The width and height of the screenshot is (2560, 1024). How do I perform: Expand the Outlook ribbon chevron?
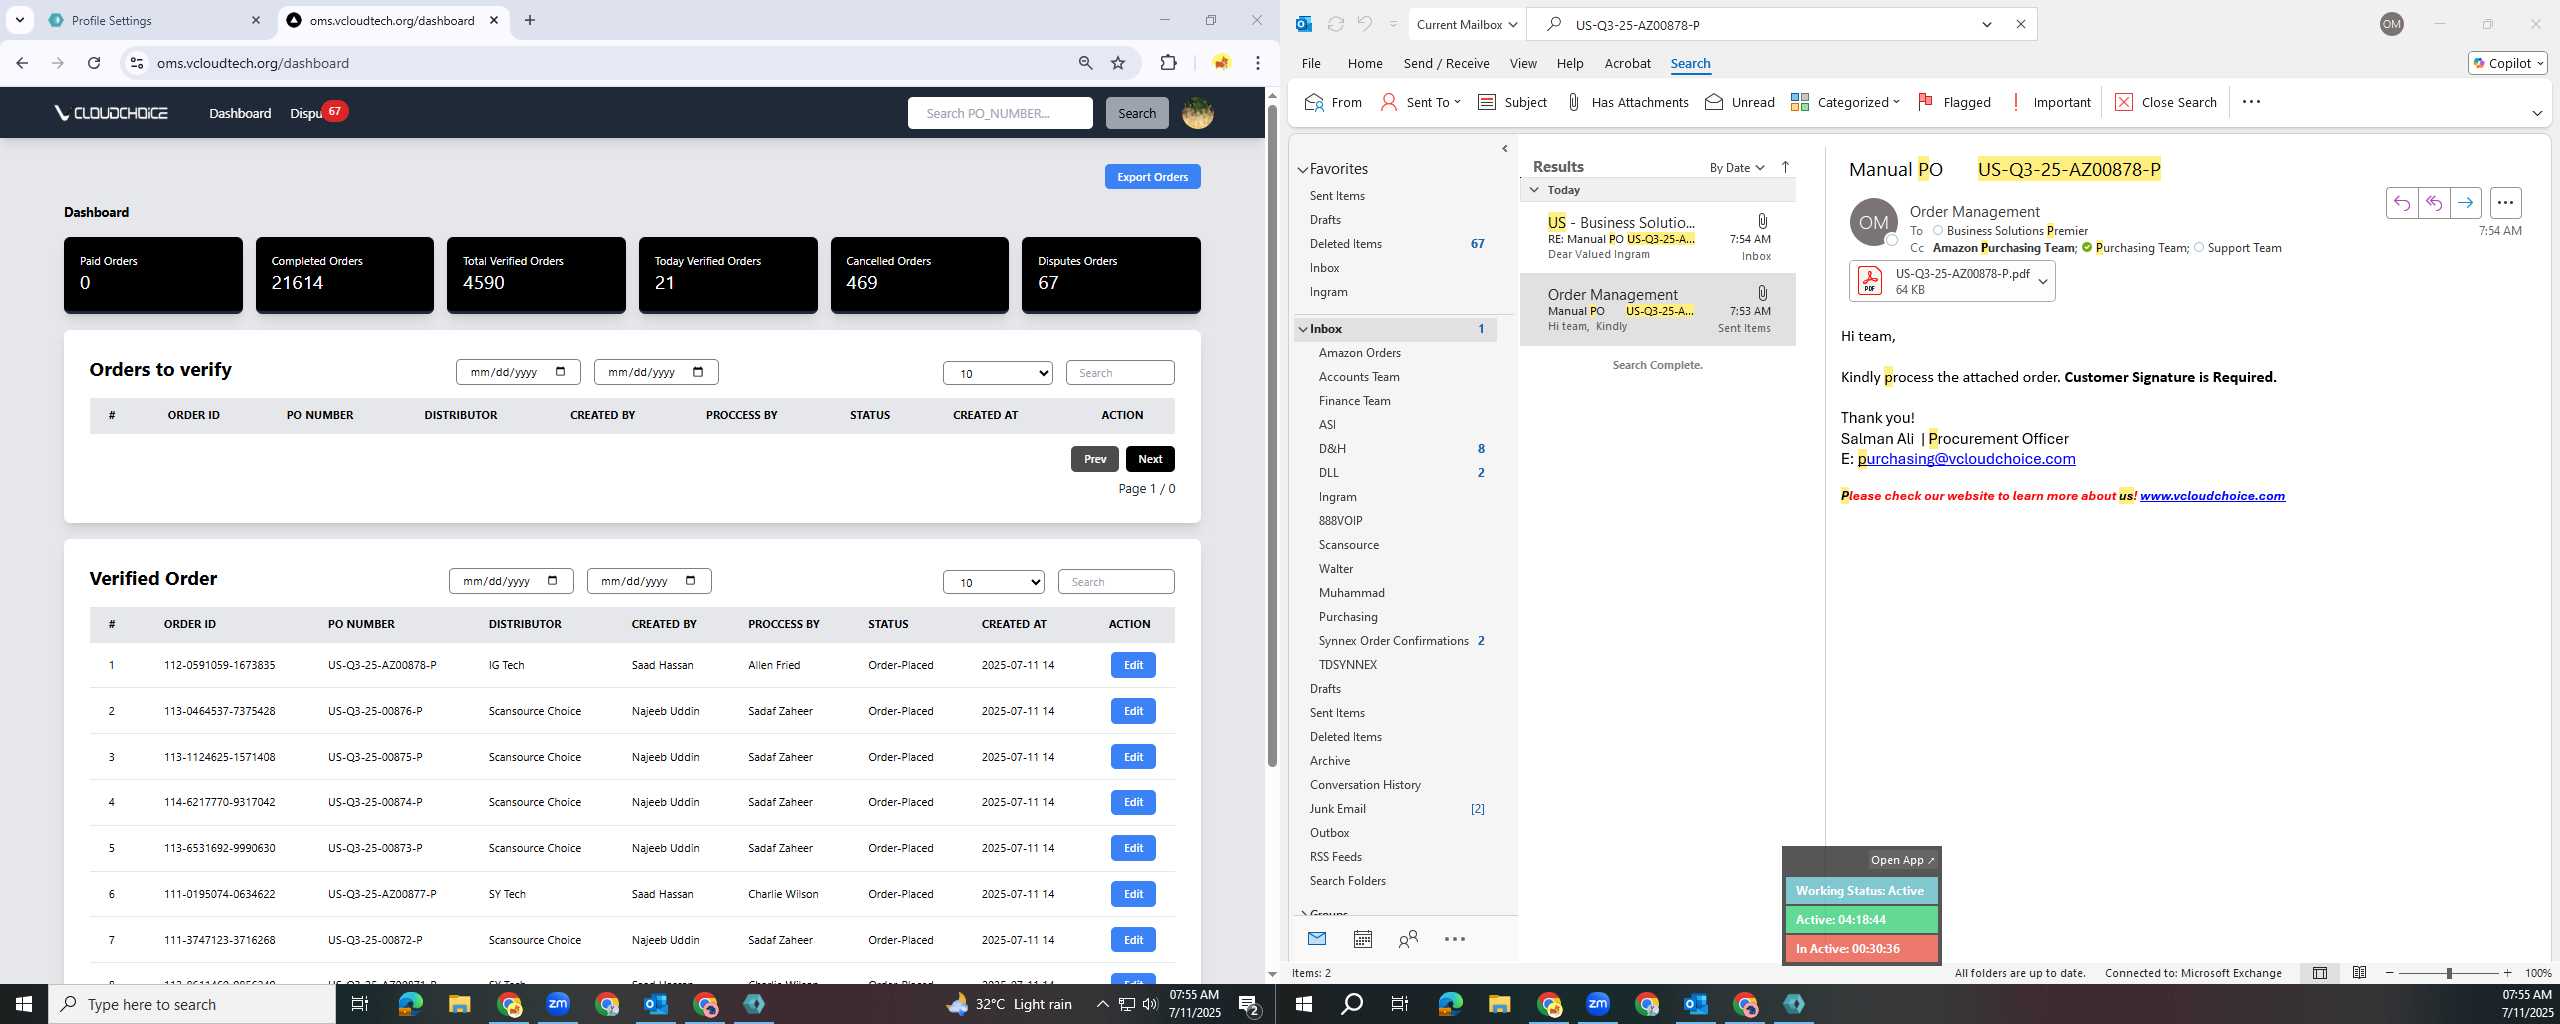pos(2537,113)
